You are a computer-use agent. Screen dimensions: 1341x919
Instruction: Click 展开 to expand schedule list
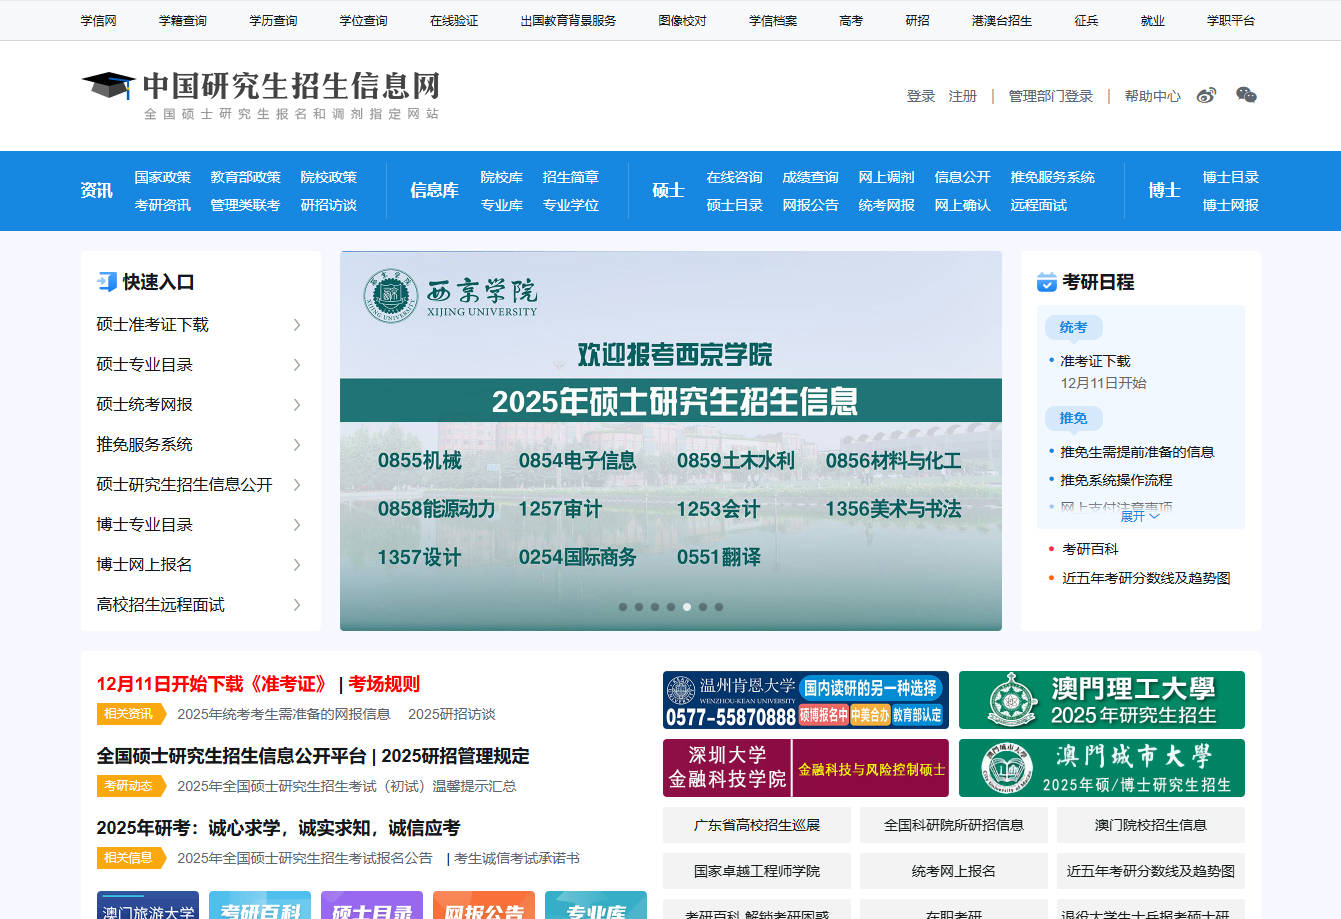tap(1140, 516)
